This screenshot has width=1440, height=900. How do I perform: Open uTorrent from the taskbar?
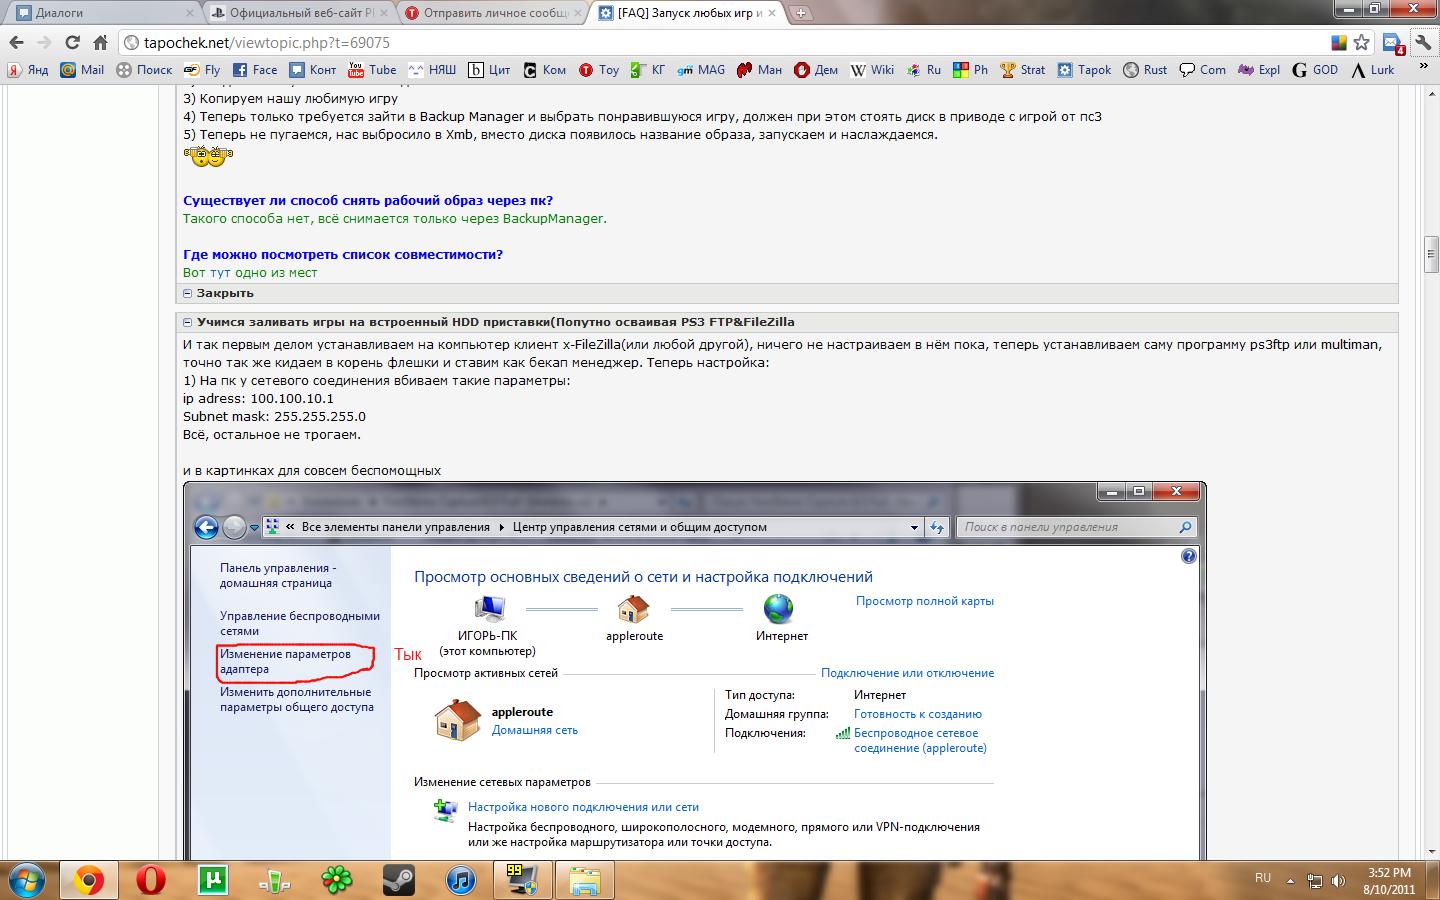click(x=213, y=880)
